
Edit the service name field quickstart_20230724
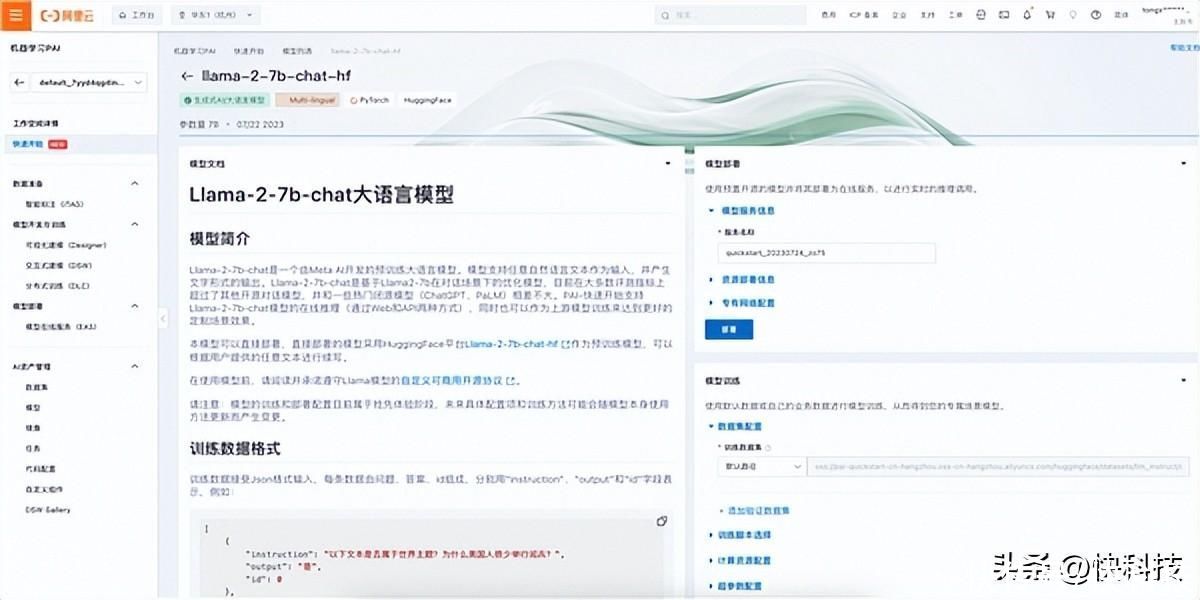(x=826, y=254)
